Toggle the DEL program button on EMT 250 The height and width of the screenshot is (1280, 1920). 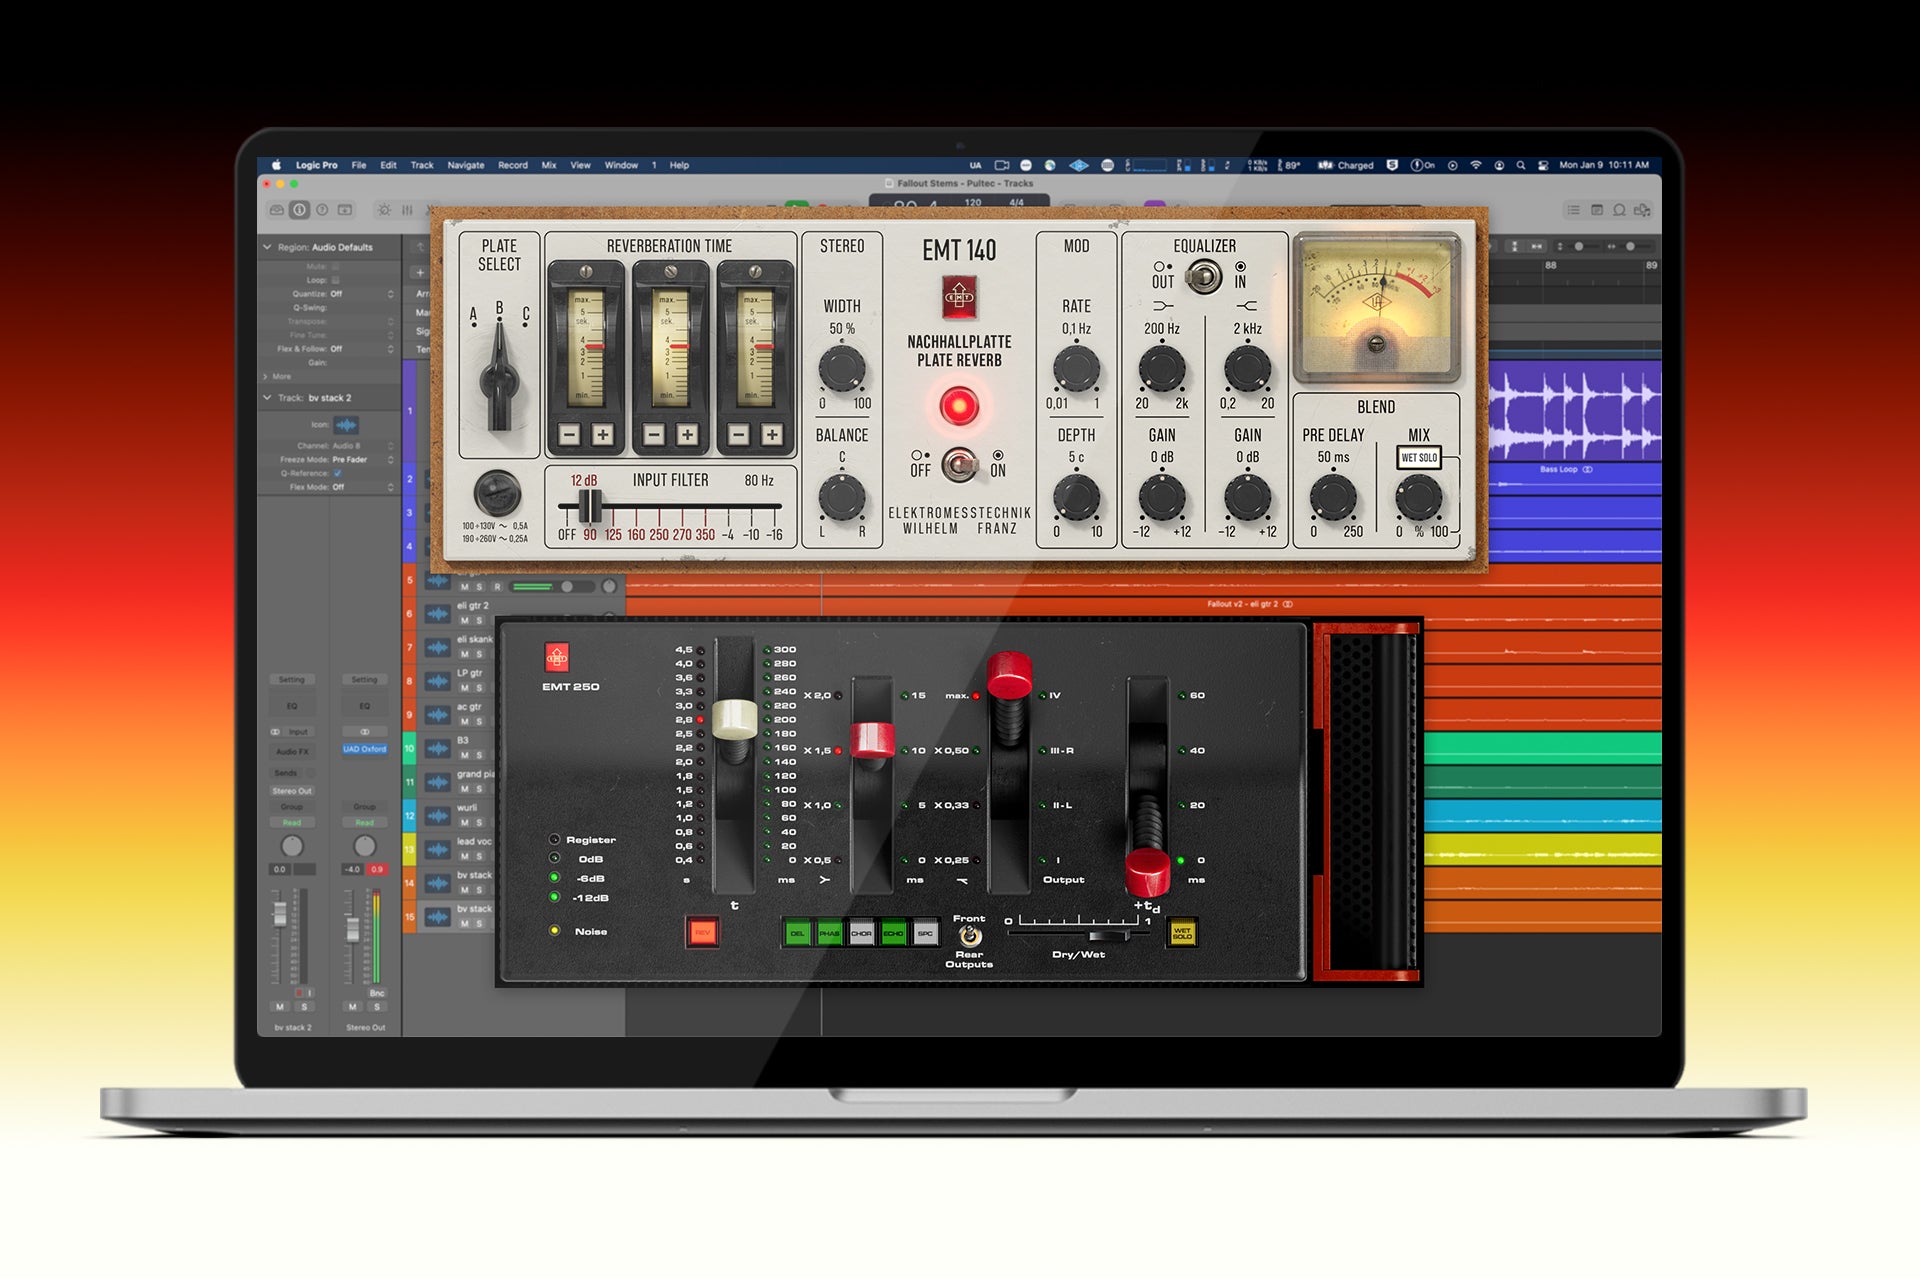797,933
